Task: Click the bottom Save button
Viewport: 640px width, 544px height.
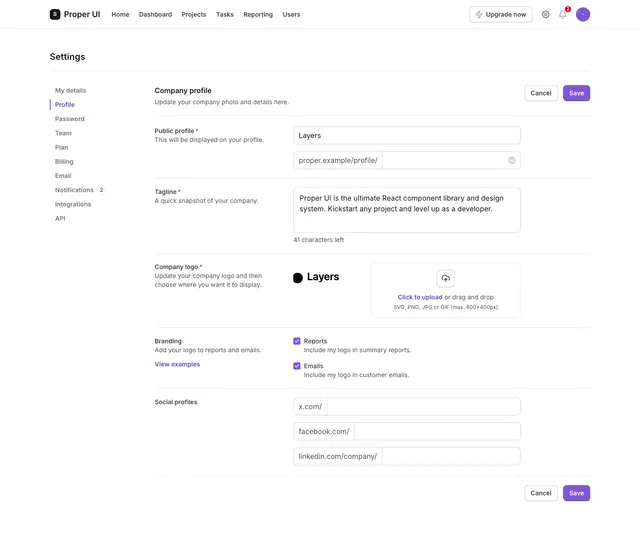Action: [x=576, y=493]
